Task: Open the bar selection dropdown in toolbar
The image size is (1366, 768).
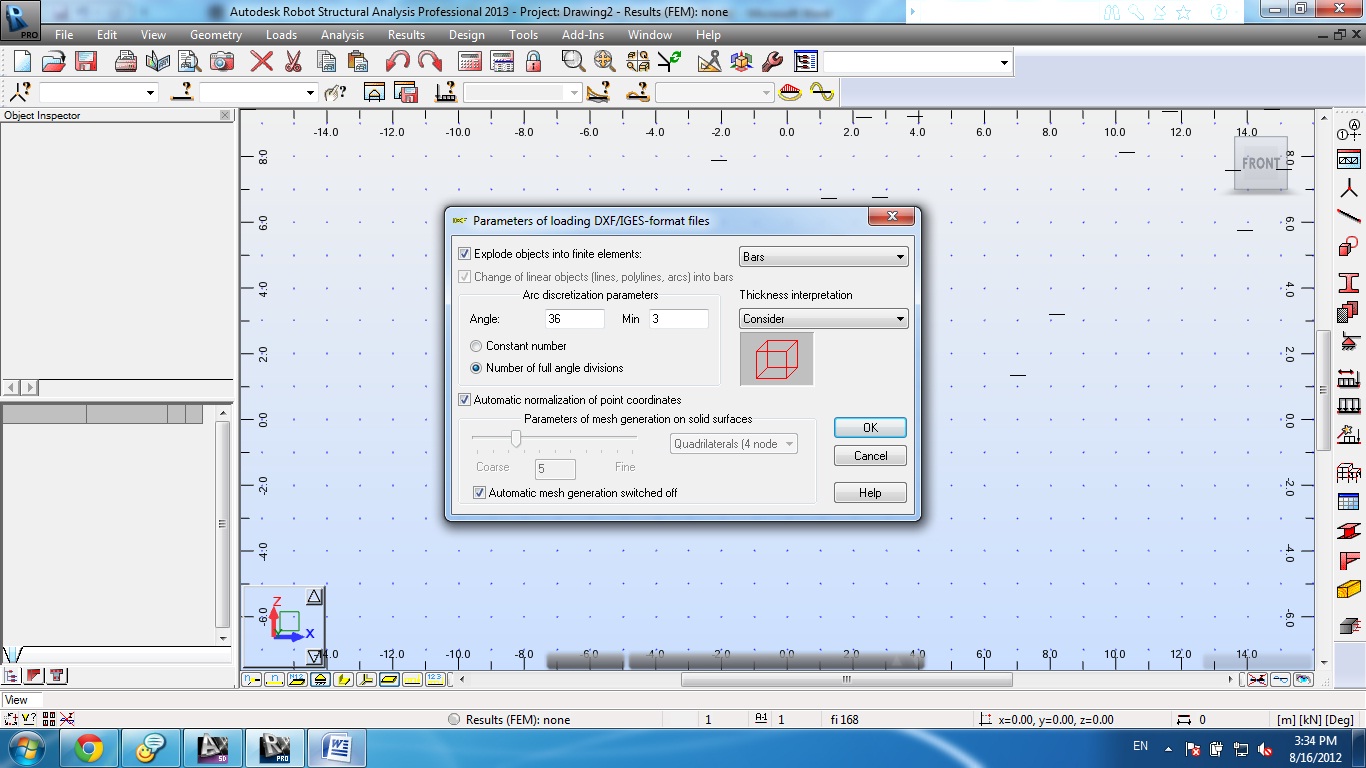Action: (x=258, y=93)
